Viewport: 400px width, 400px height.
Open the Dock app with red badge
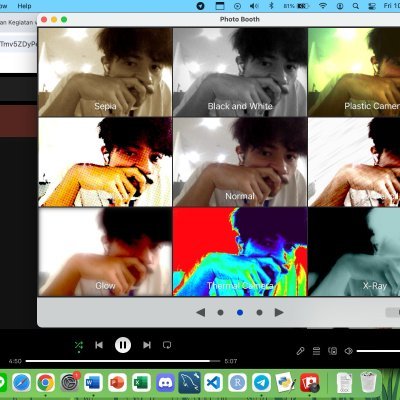click(70, 382)
